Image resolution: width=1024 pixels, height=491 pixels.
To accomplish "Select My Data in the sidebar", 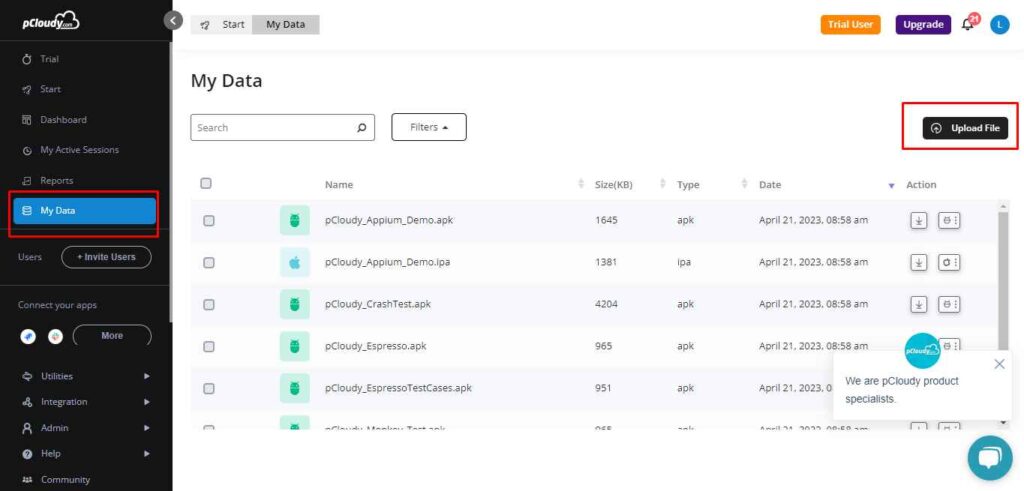I will tap(85, 211).
